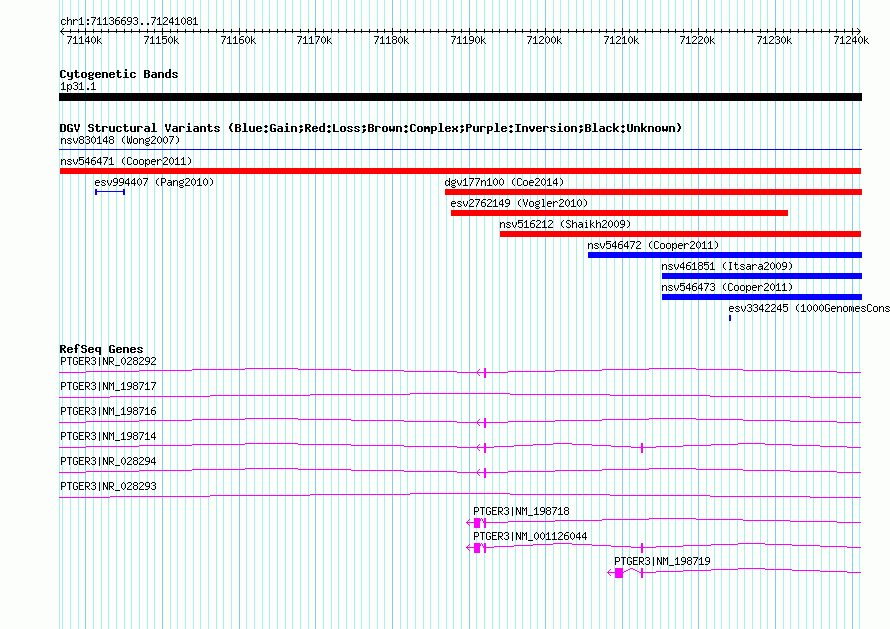Click the blue nsv546473 gain bar
This screenshot has width=890, height=629.
(x=762, y=297)
